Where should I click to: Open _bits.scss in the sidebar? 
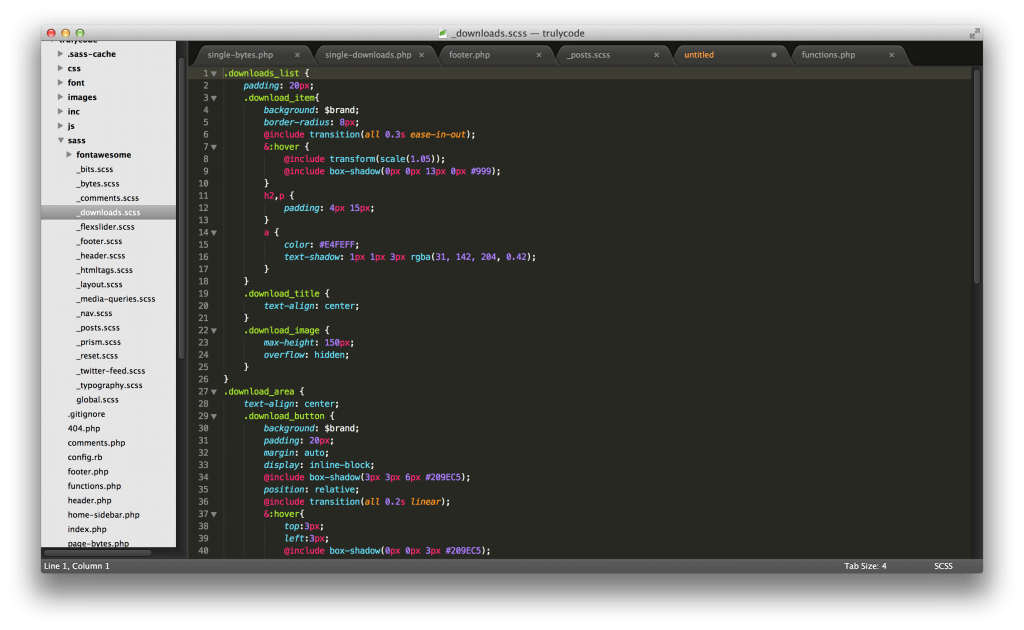95,169
